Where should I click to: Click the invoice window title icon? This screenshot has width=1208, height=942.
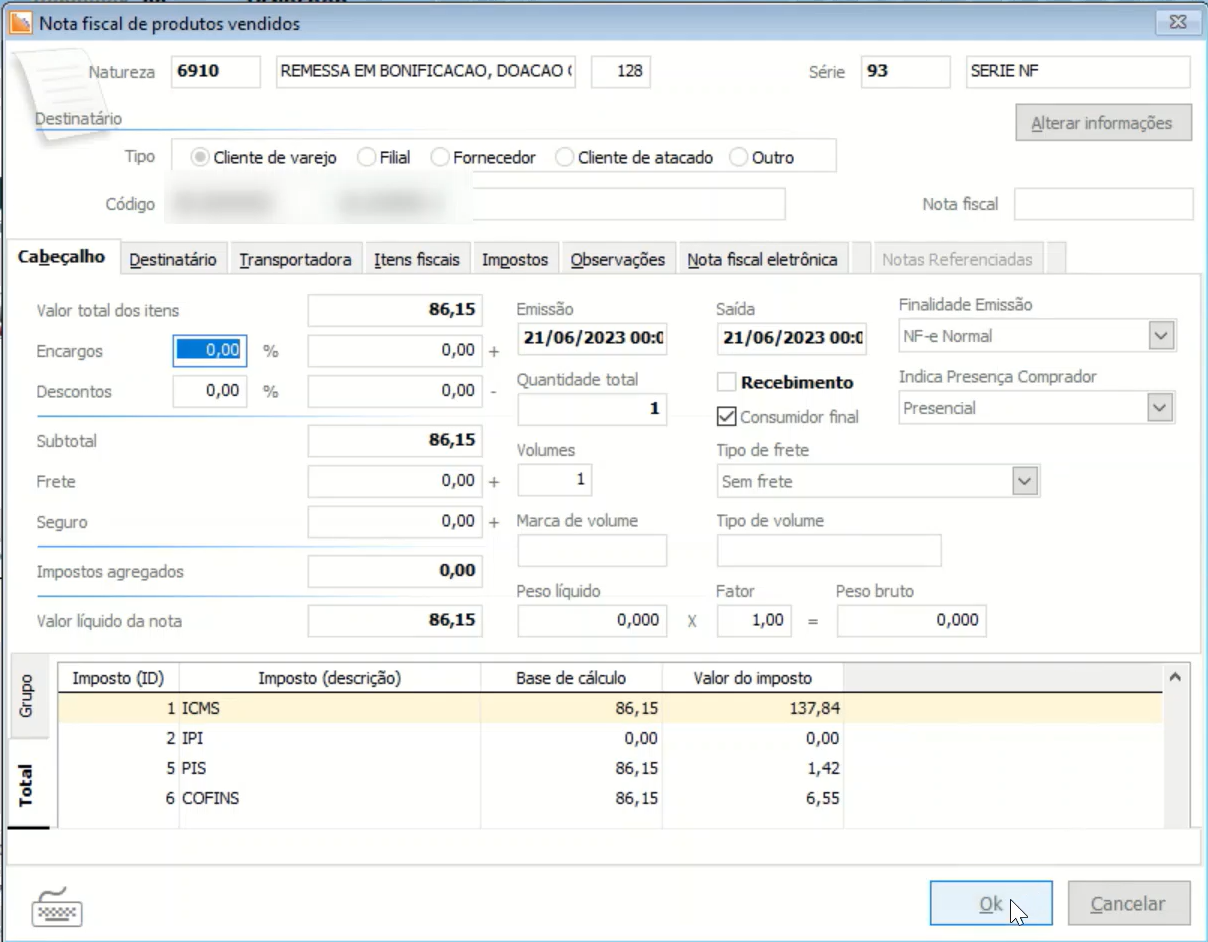[20, 22]
